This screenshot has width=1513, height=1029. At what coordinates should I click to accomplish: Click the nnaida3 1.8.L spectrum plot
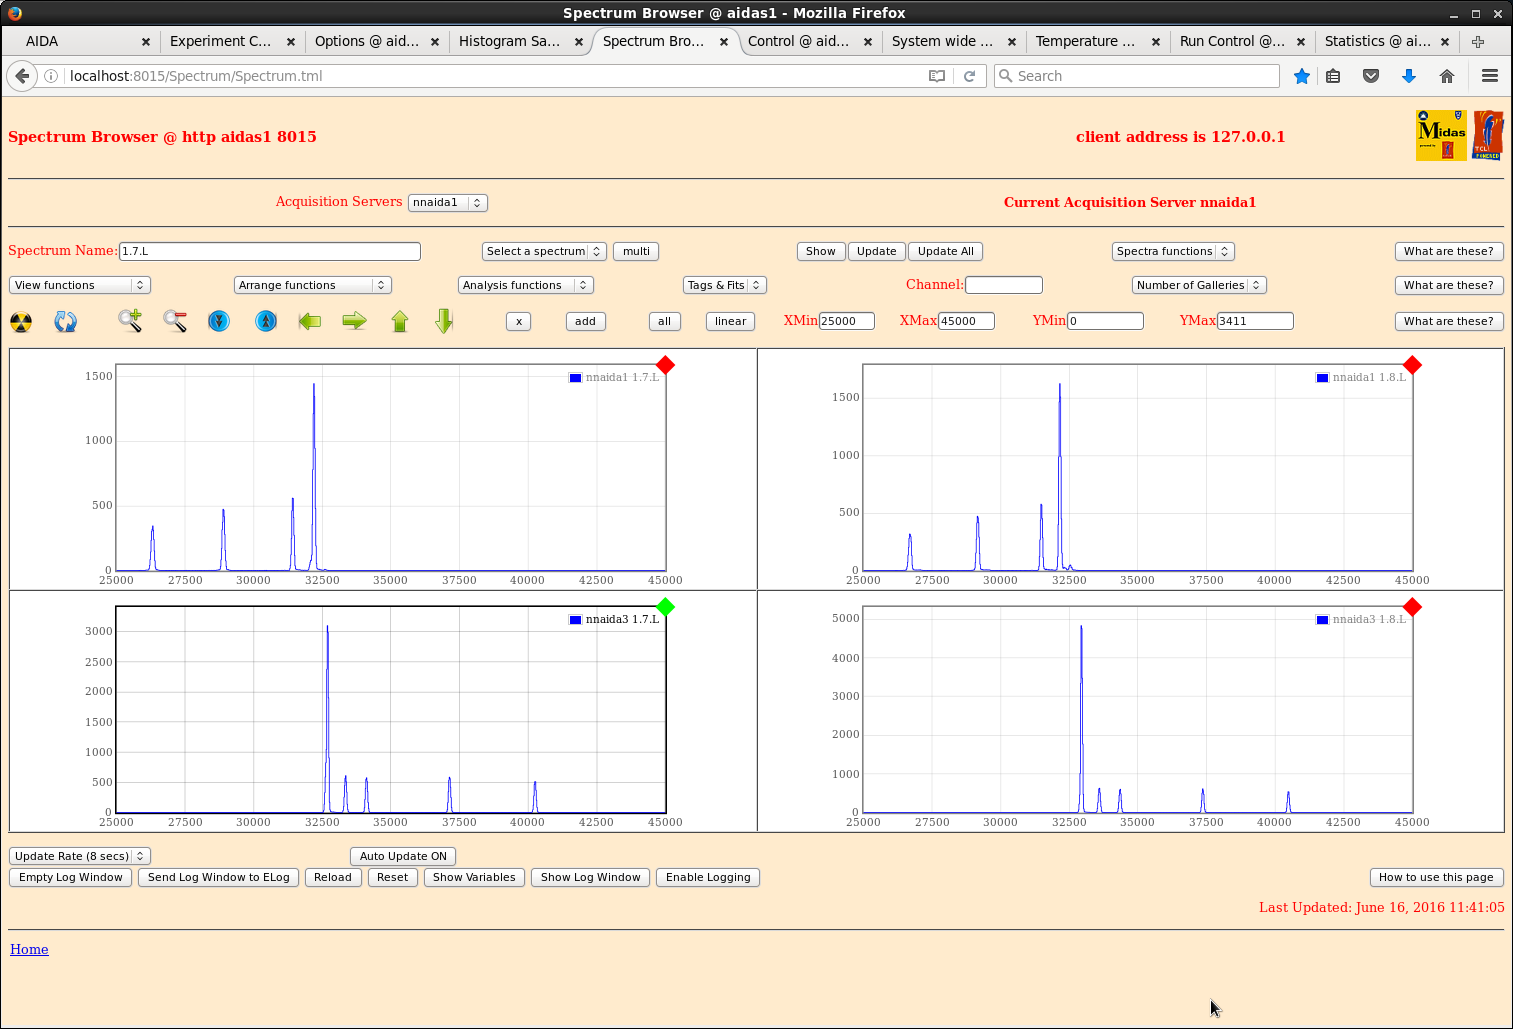pos(1137,710)
